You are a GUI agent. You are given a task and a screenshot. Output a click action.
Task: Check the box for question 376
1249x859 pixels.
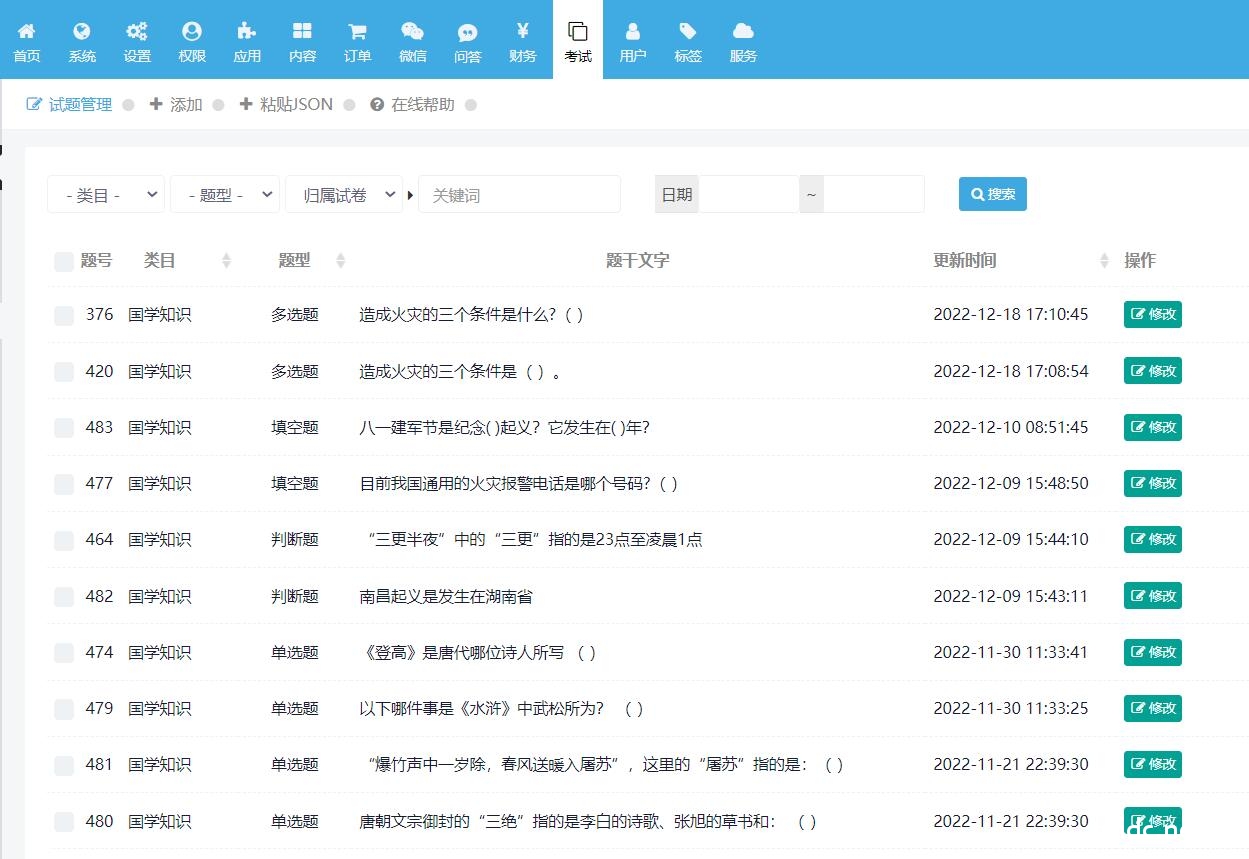click(64, 316)
